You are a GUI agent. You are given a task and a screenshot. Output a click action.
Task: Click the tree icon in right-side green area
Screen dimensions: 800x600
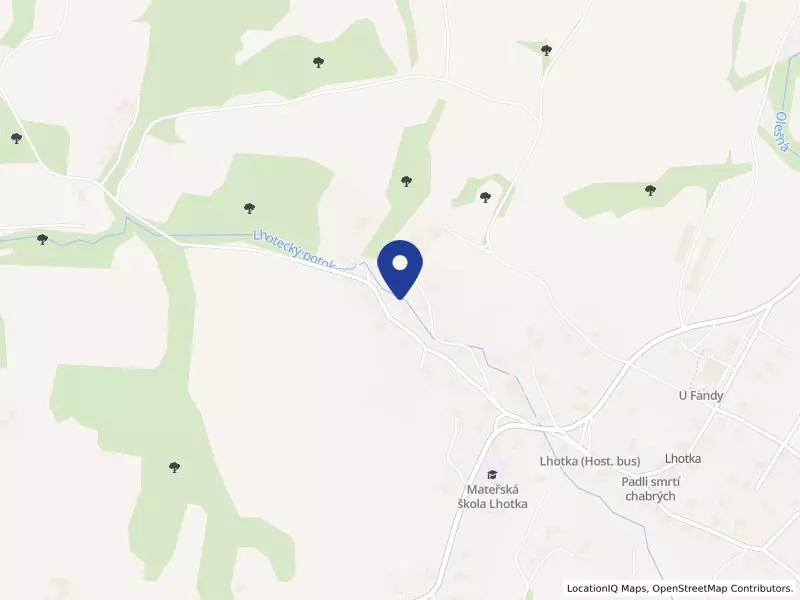[x=650, y=190]
